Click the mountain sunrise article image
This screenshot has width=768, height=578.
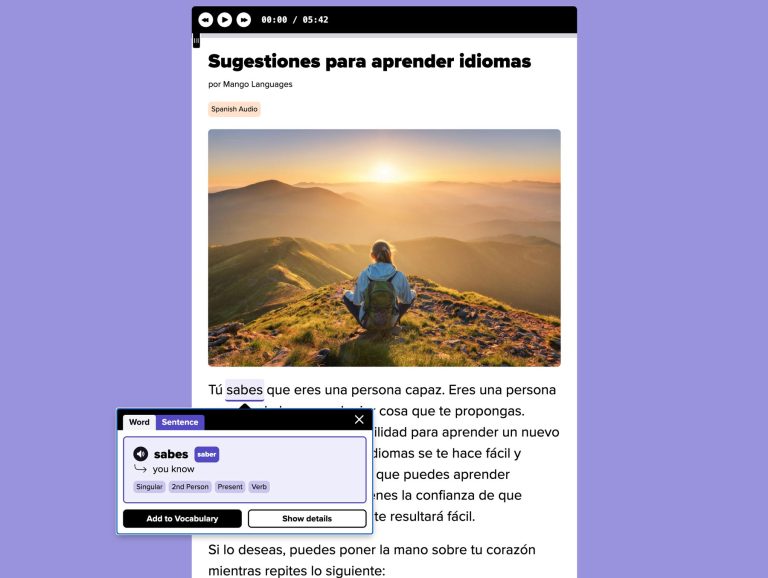tap(384, 248)
